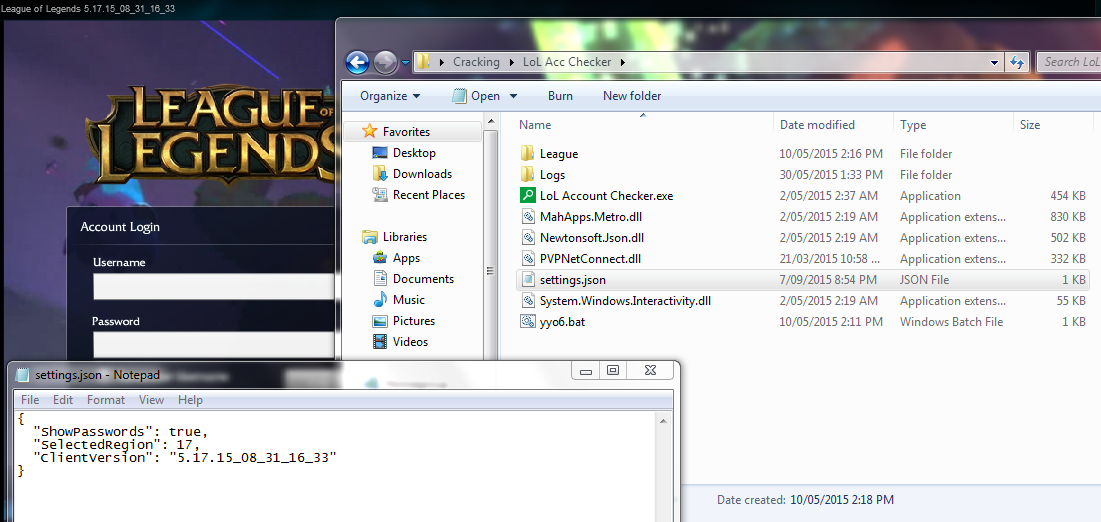Click League of Legends Password field

tap(214, 345)
